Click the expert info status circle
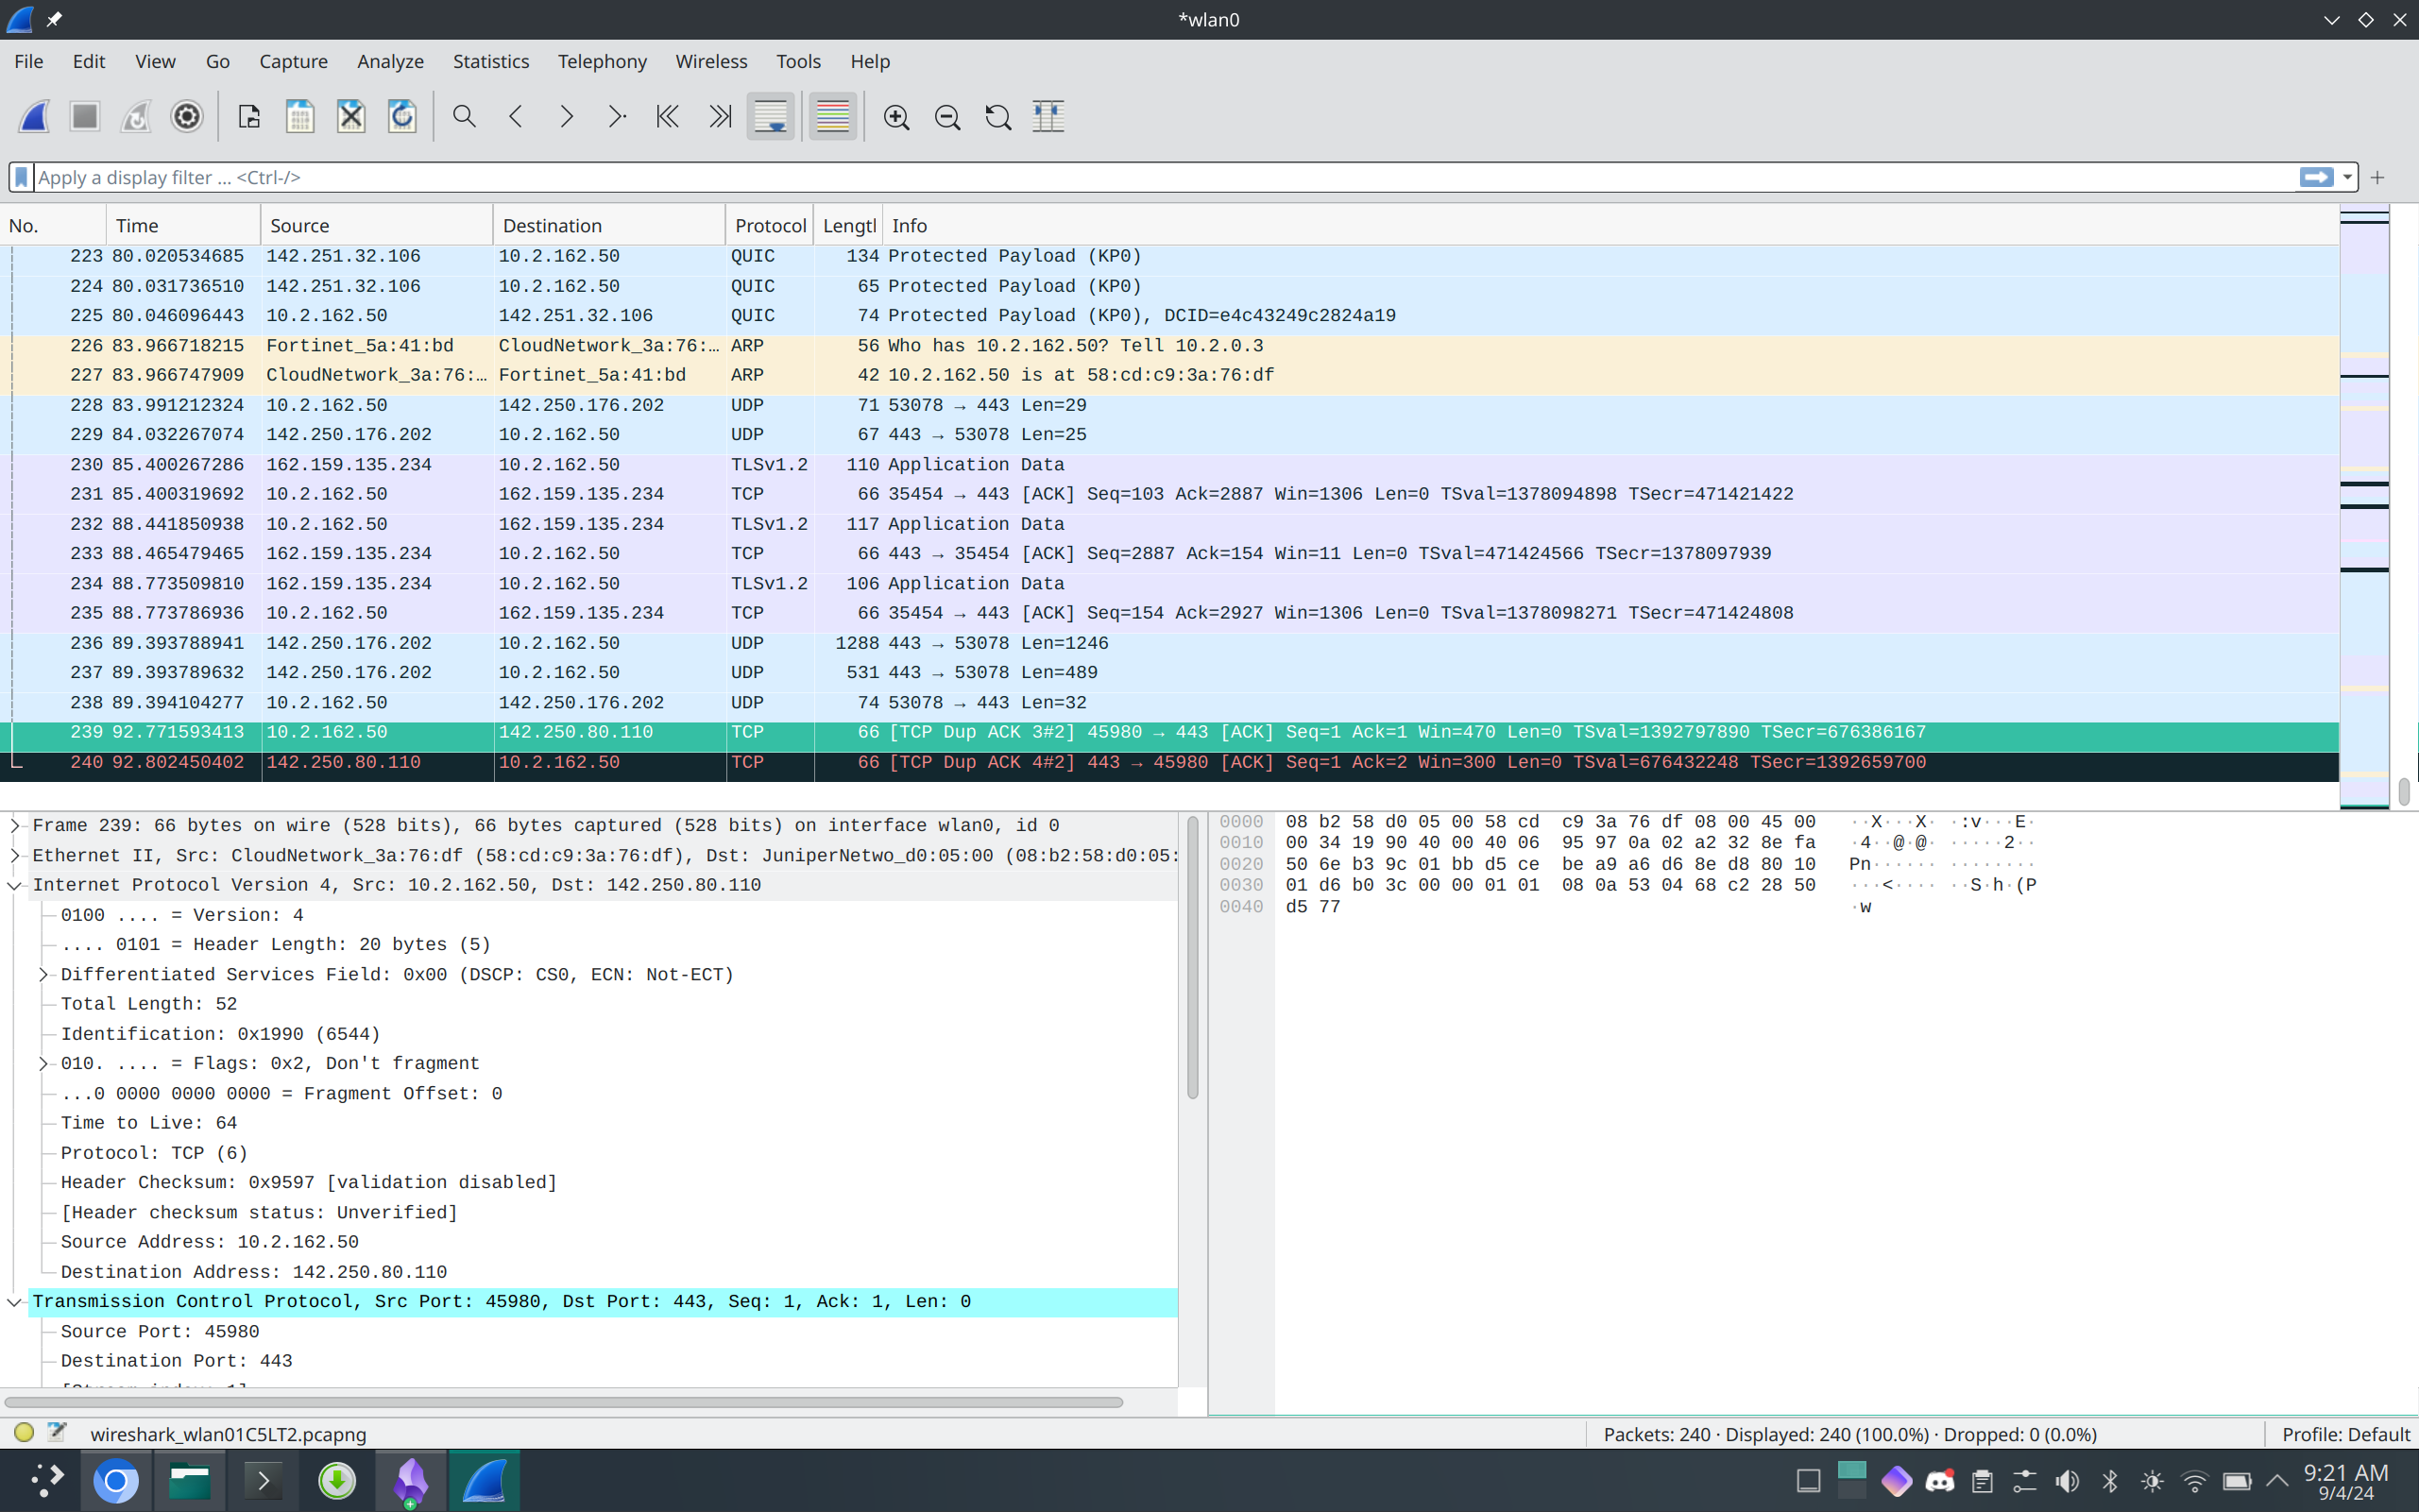Screen dimensions: 2419x1512 coord(24,1433)
